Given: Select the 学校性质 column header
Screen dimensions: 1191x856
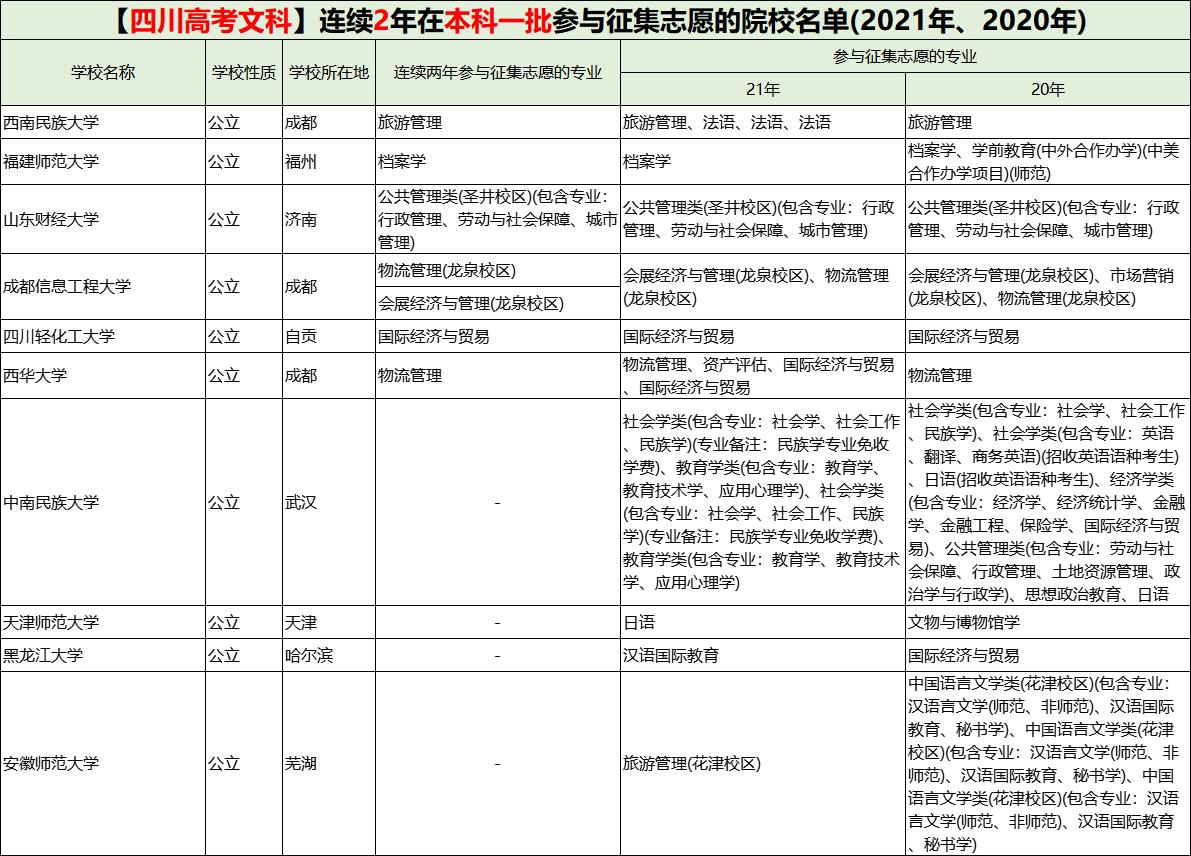Looking at the screenshot, I should click(x=243, y=72).
